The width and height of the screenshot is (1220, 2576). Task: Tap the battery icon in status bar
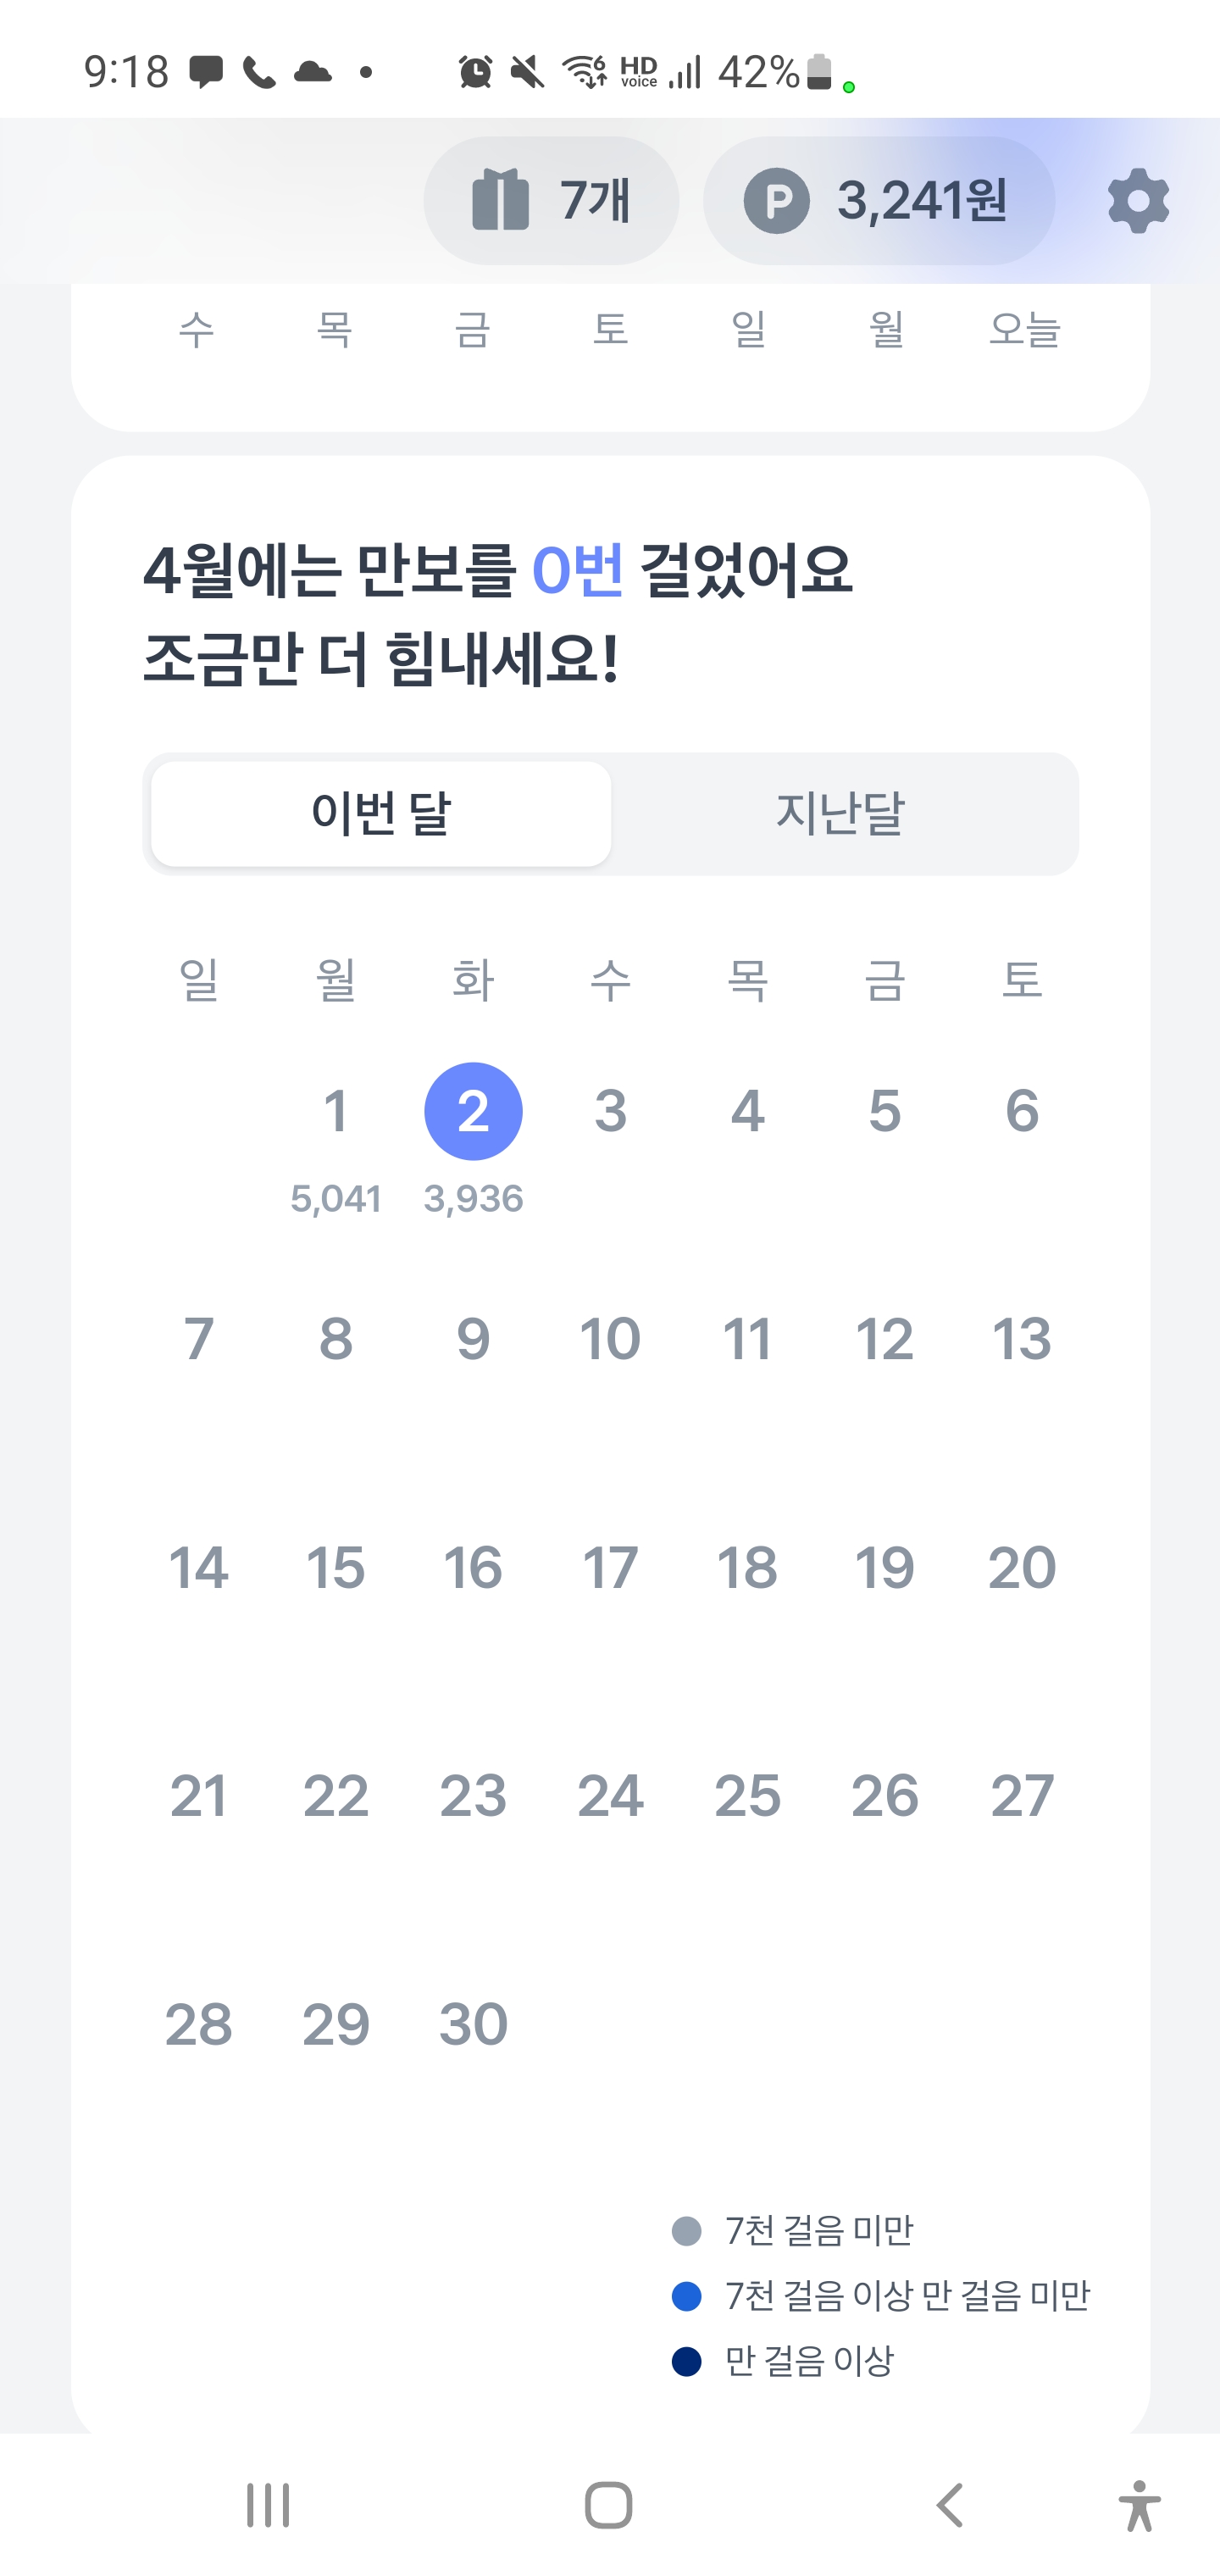(x=819, y=72)
